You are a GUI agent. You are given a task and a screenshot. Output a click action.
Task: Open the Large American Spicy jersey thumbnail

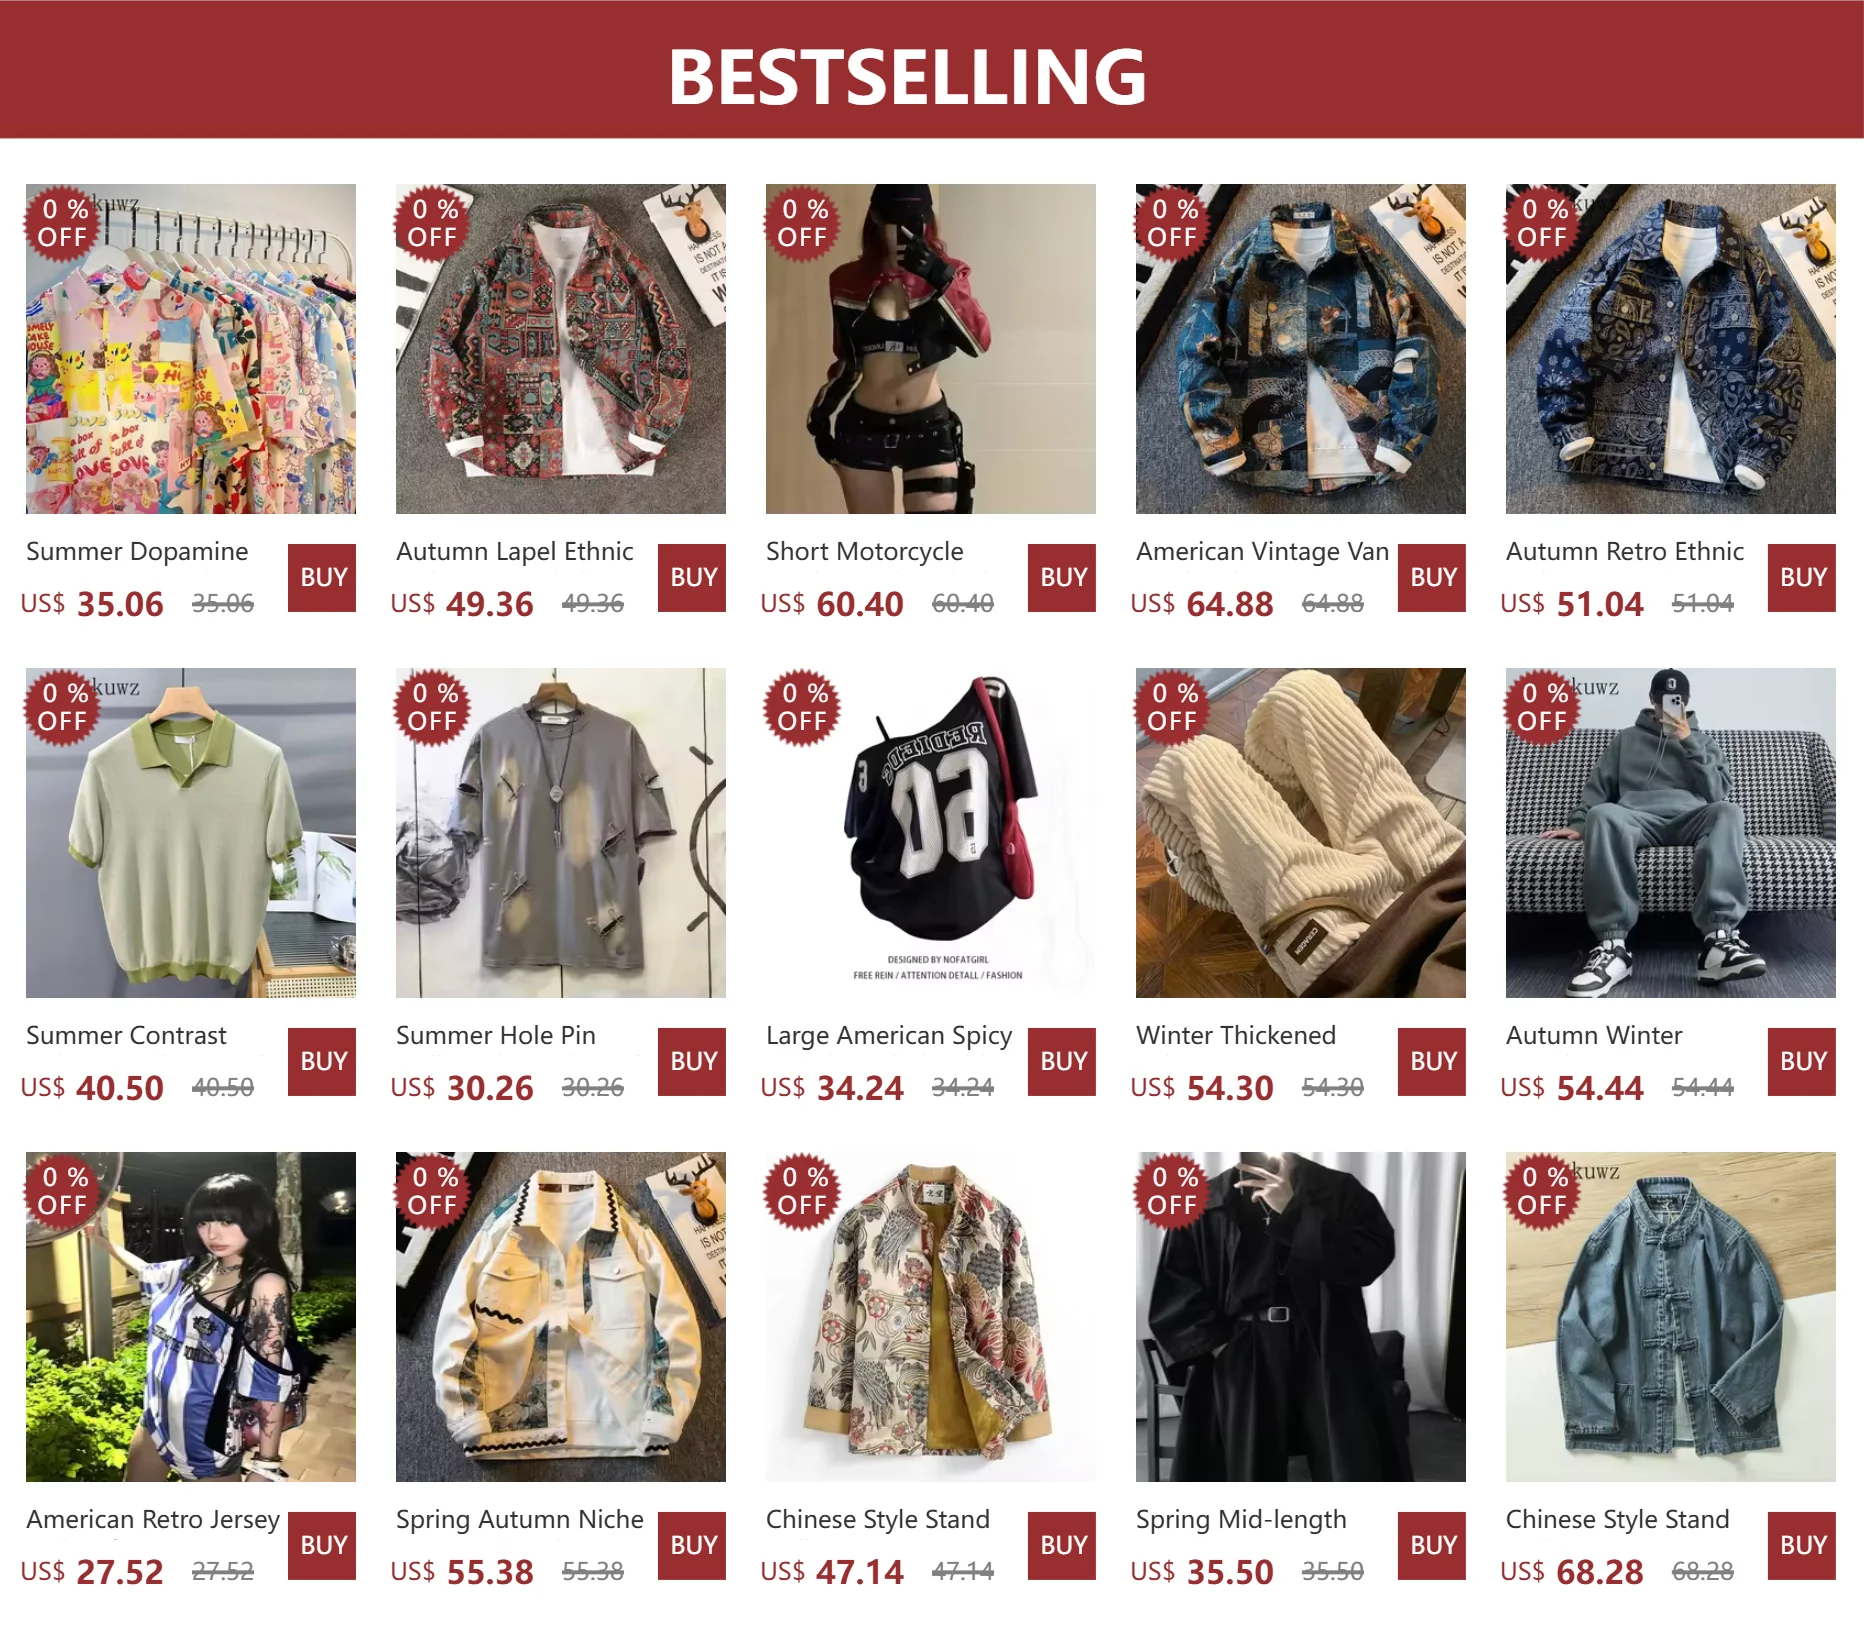(x=931, y=833)
